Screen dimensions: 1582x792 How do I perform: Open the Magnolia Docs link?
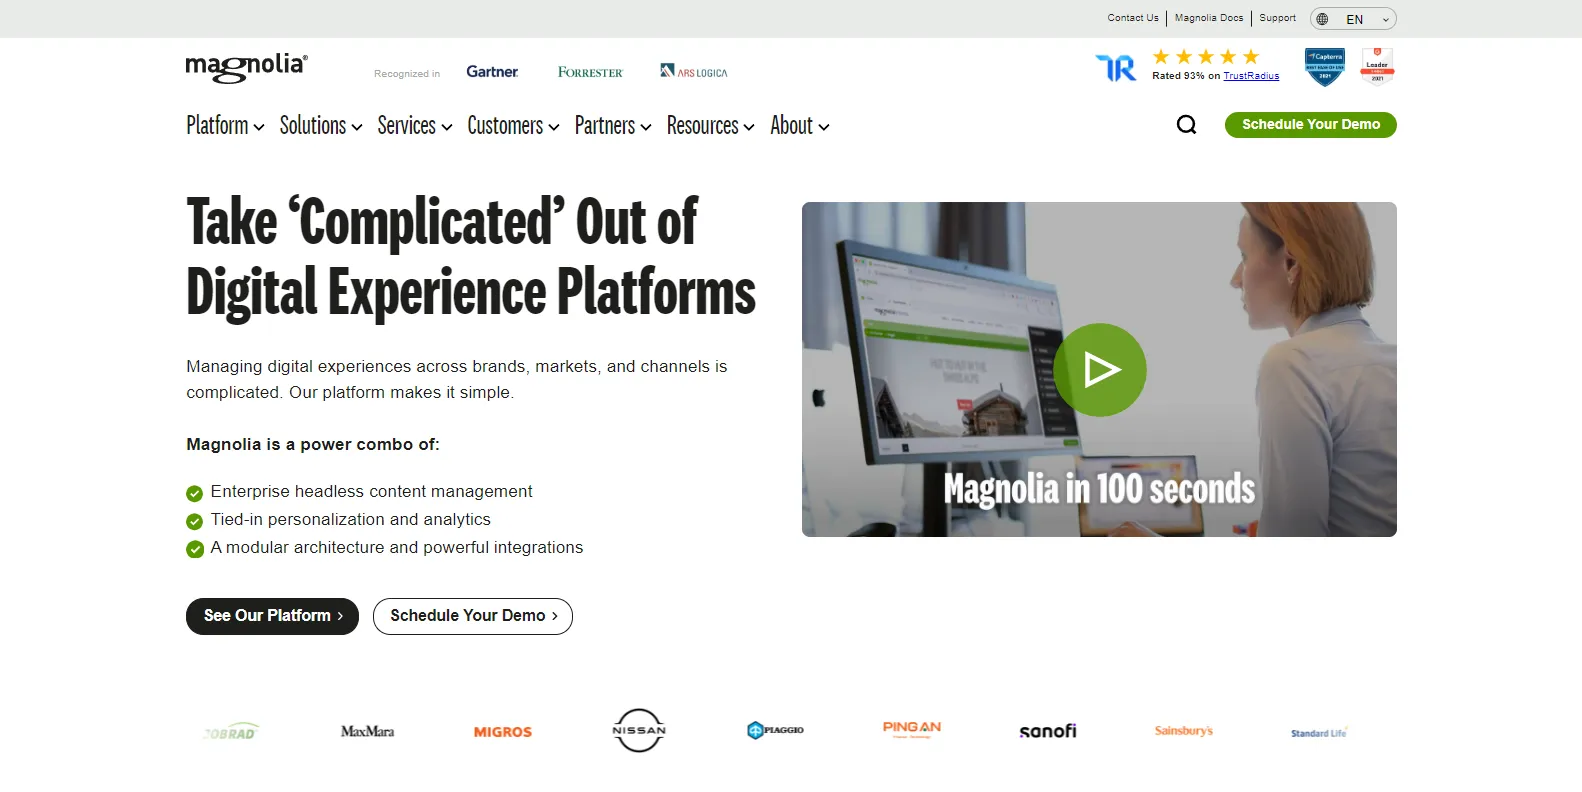tap(1209, 18)
